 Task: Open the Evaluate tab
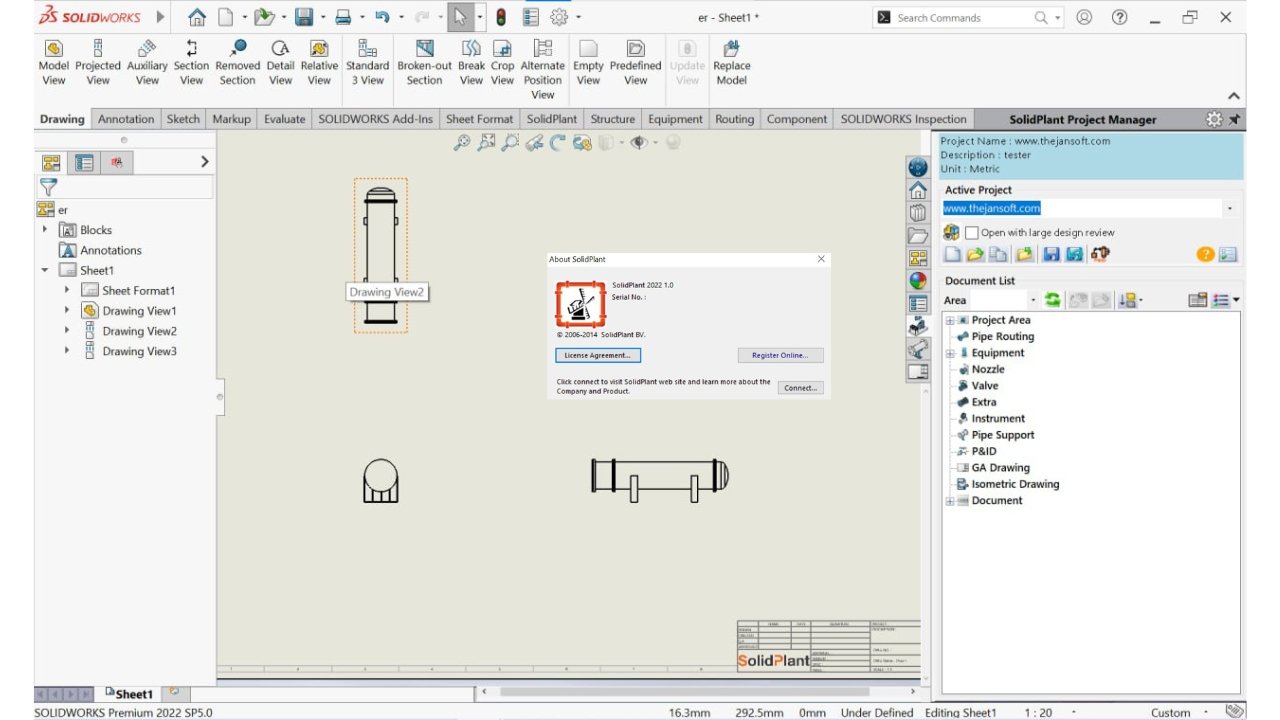[284, 119]
